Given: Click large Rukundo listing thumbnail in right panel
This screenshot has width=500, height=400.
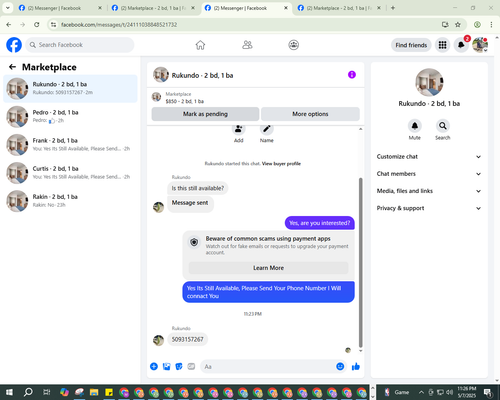Looking at the screenshot, I should tap(429, 82).
